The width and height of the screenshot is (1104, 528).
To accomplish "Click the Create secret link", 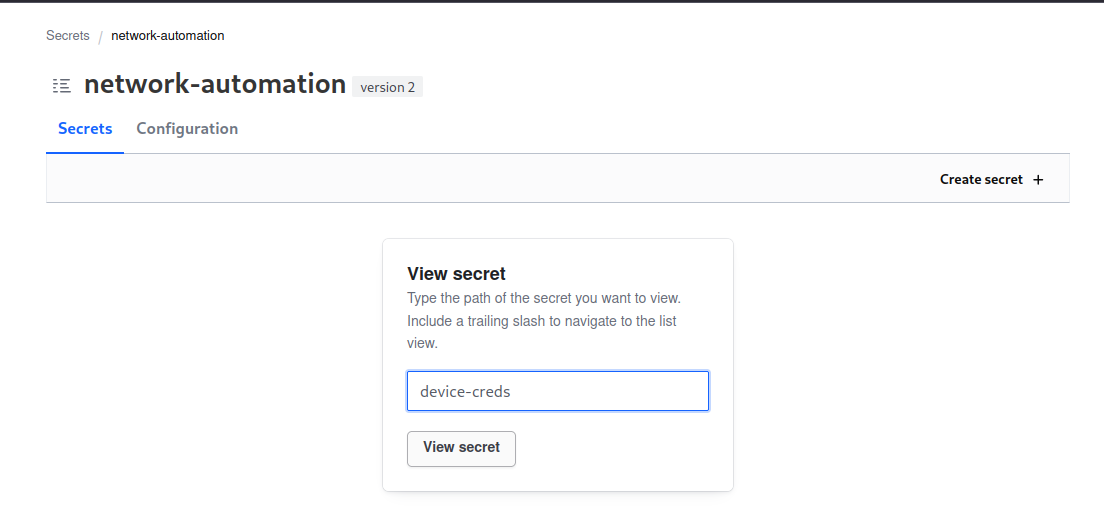I will [981, 180].
